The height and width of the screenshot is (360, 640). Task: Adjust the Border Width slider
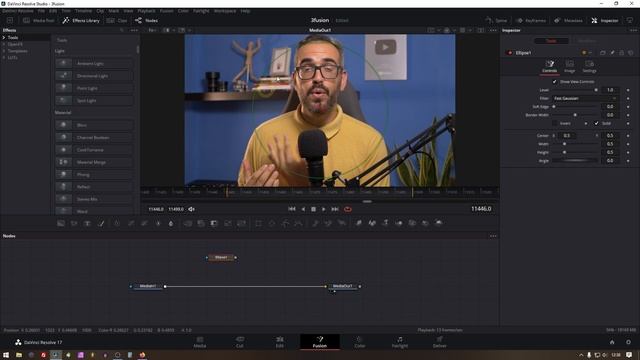576,115
